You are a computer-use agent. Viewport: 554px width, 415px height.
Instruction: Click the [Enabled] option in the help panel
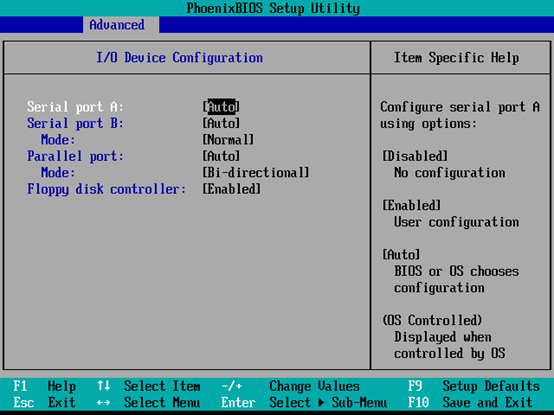pyautogui.click(x=412, y=205)
